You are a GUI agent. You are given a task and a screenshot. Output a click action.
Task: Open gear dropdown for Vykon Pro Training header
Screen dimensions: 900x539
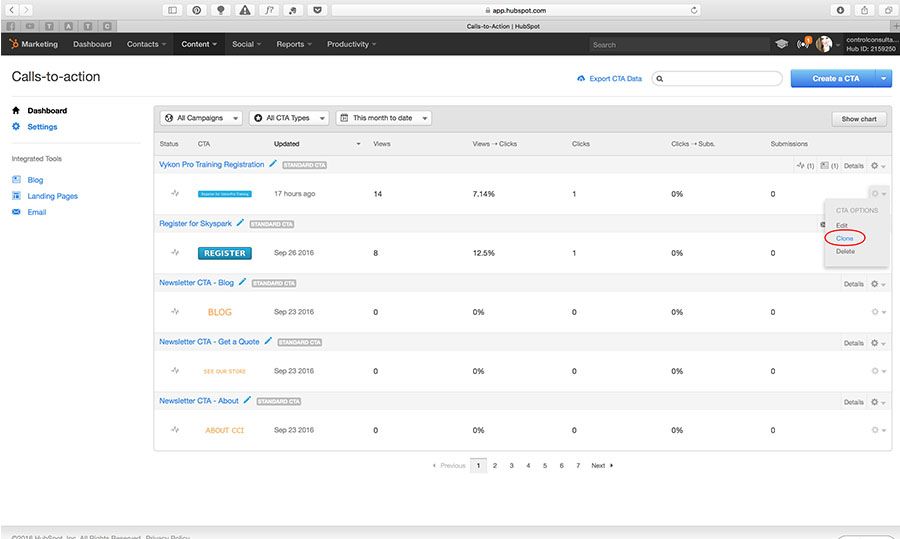tap(878, 165)
